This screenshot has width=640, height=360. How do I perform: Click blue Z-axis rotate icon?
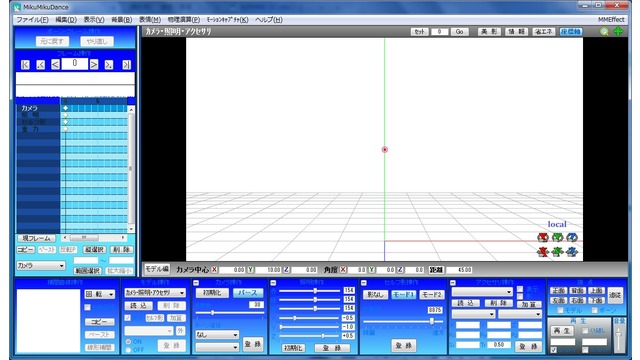[x=572, y=237]
